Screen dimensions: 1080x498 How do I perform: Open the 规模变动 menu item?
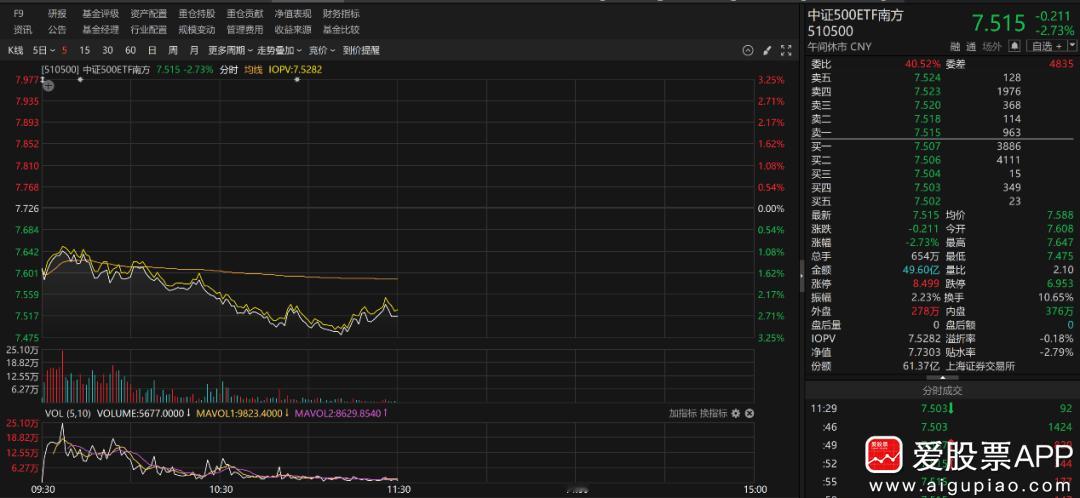pyautogui.click(x=196, y=30)
